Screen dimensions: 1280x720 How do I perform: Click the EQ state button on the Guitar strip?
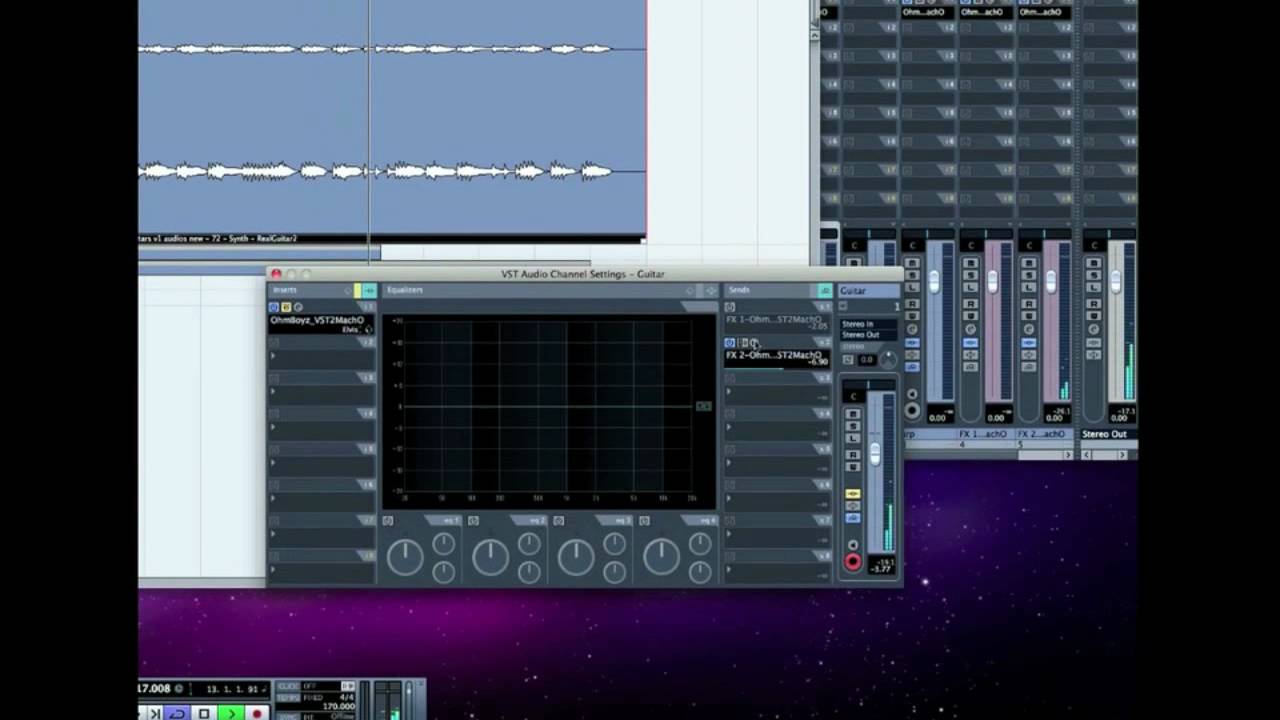pyautogui.click(x=853, y=506)
